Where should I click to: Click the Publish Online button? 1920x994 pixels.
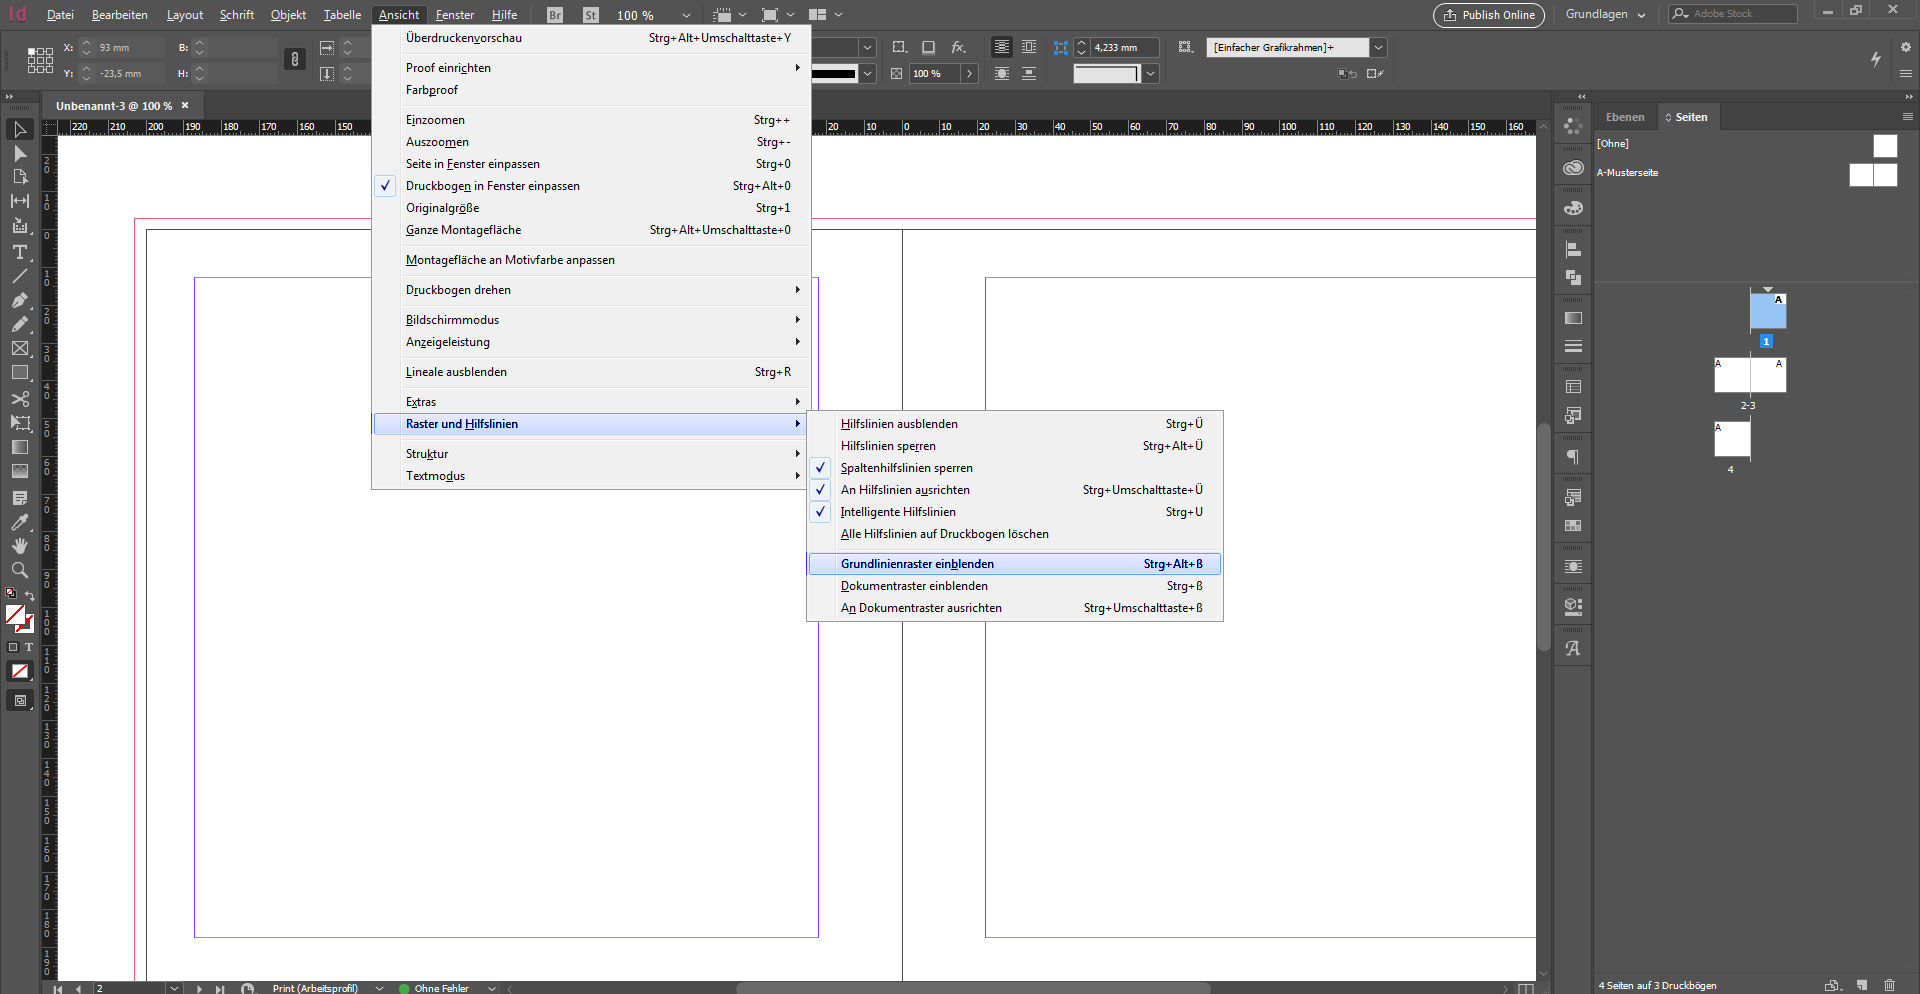1488,15
